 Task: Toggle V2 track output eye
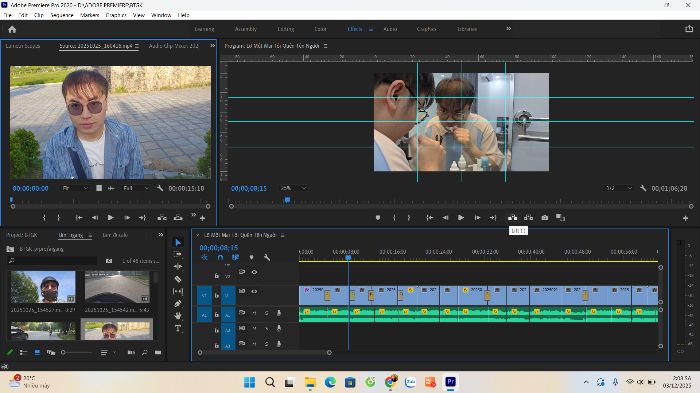pos(254,272)
